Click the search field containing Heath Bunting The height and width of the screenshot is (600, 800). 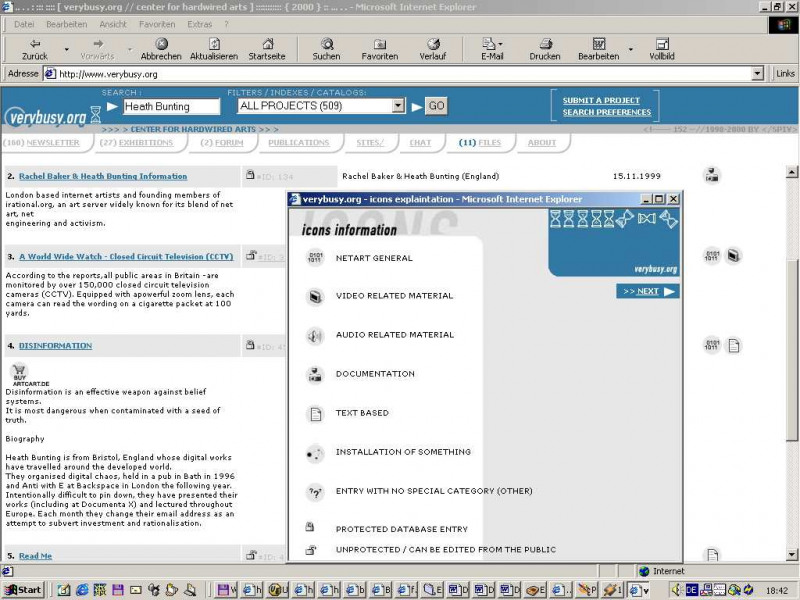(x=171, y=106)
